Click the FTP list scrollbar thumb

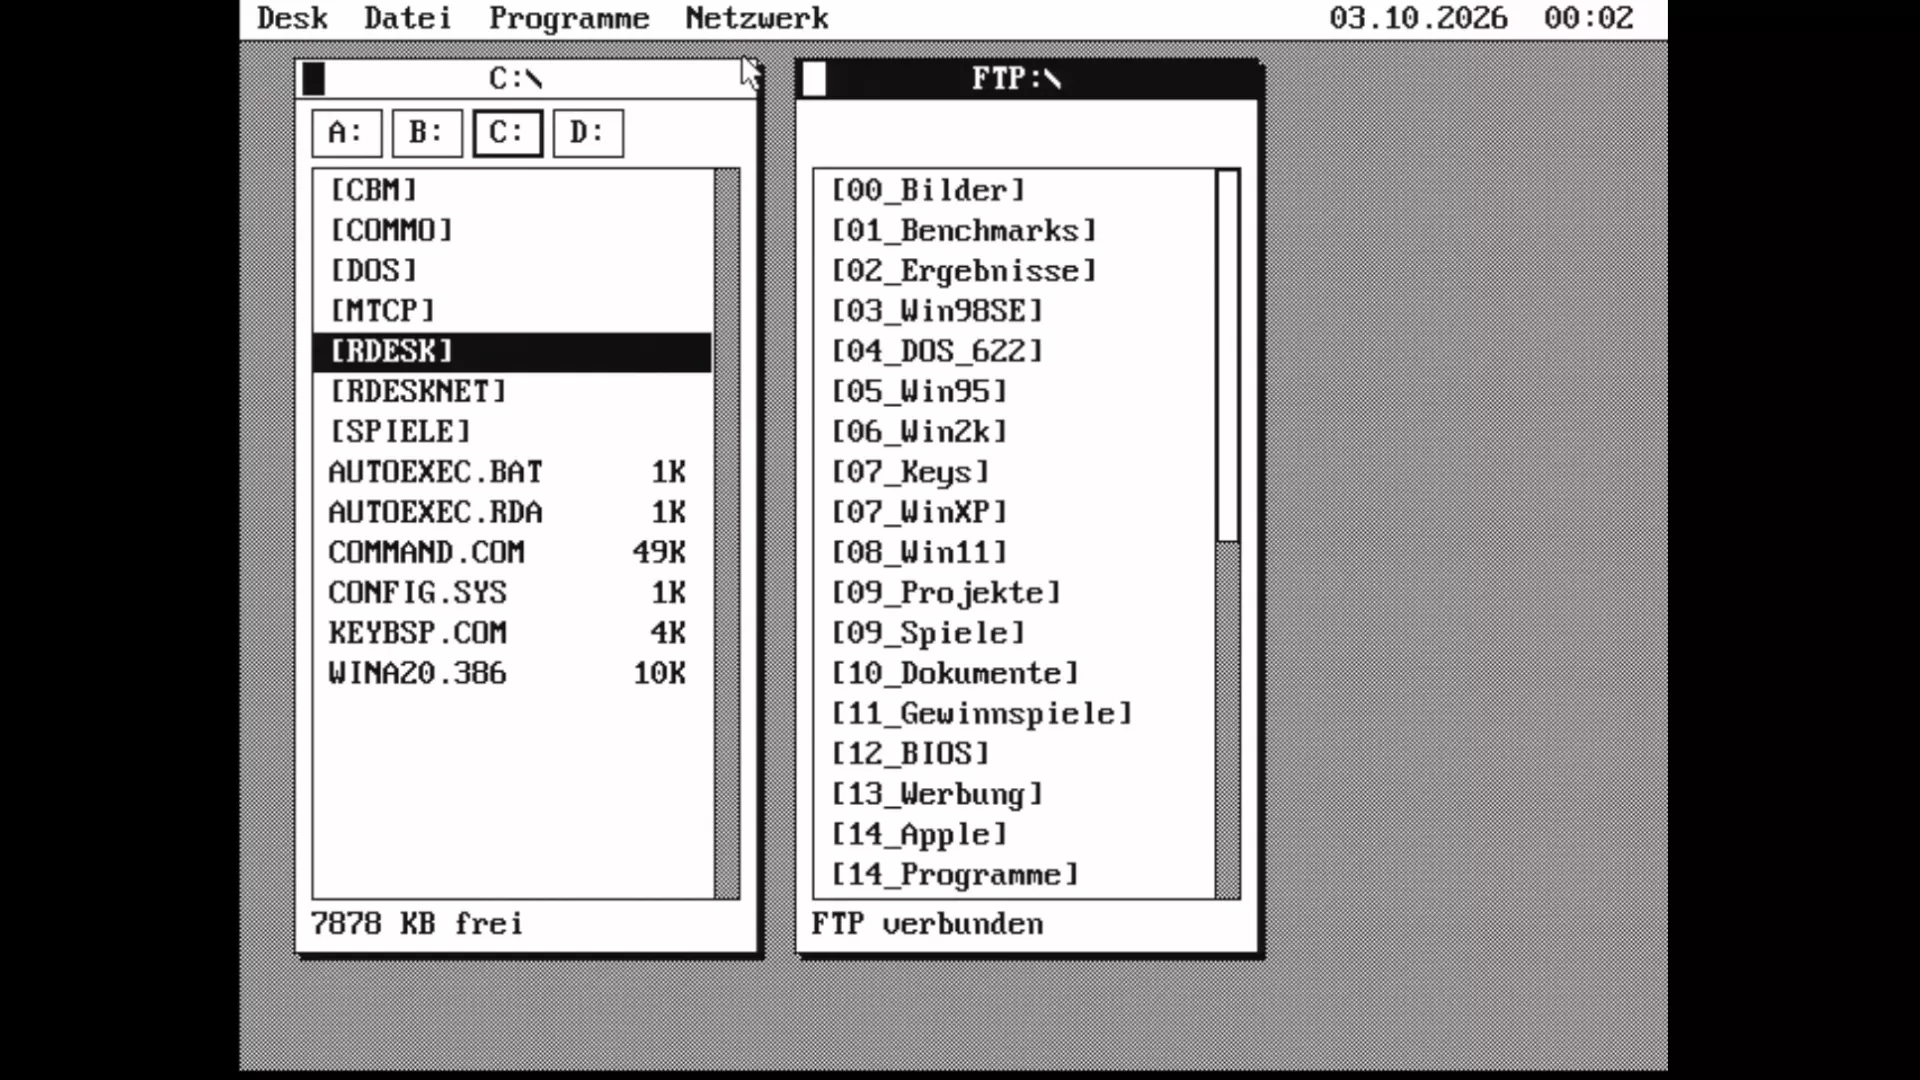click(x=1228, y=357)
